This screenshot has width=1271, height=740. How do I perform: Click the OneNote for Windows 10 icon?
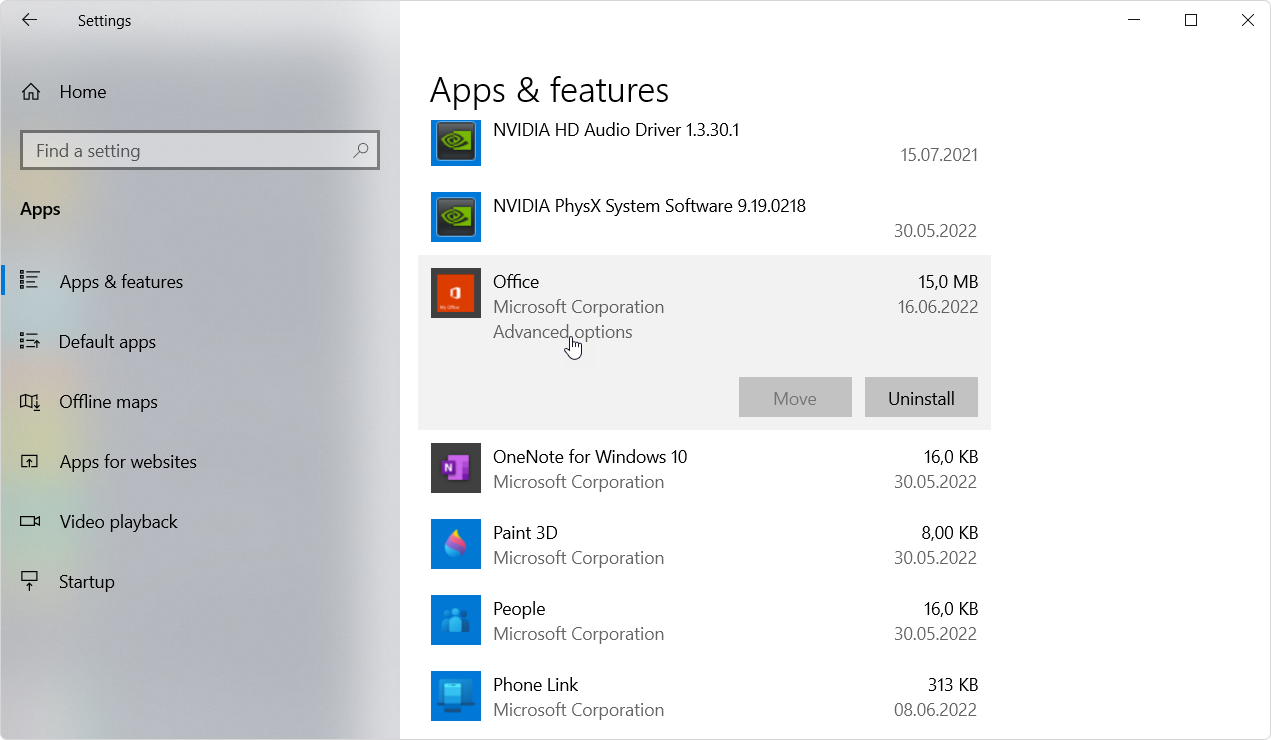[456, 468]
